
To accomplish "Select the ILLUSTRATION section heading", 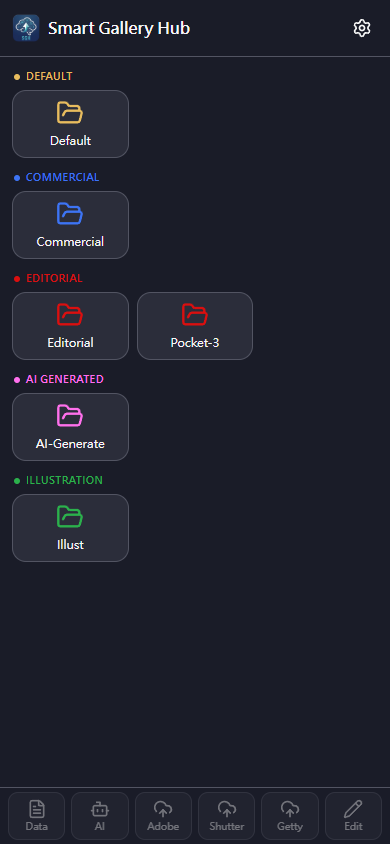I will tap(64, 480).
